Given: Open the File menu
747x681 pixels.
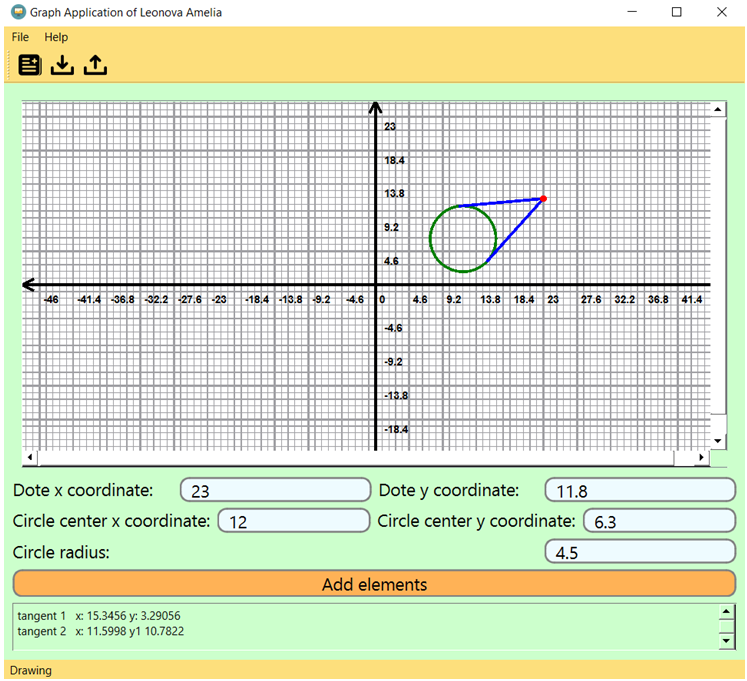Looking at the screenshot, I should coord(20,37).
